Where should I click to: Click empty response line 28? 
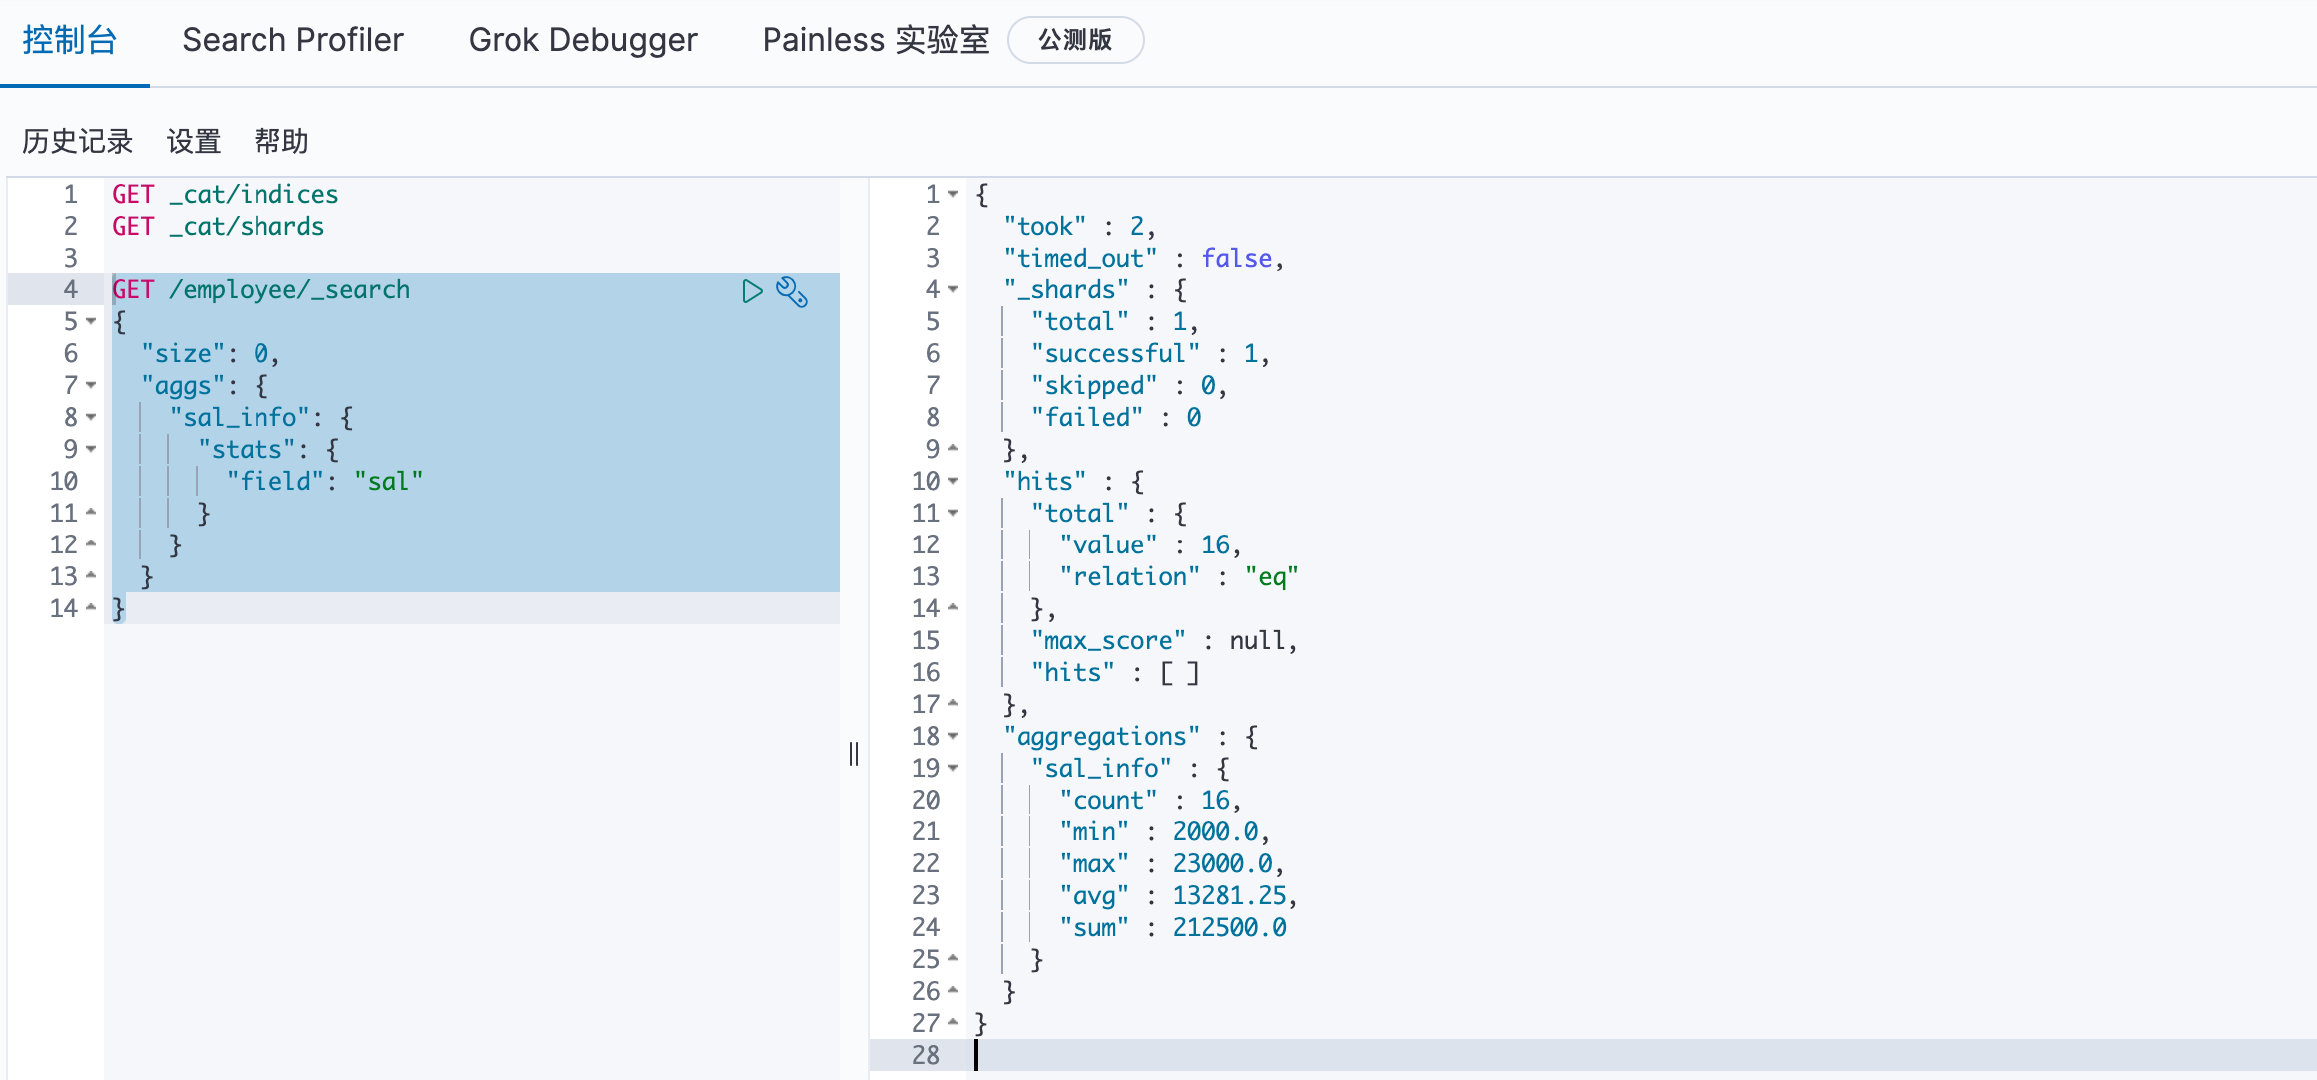click(x=1640, y=1055)
